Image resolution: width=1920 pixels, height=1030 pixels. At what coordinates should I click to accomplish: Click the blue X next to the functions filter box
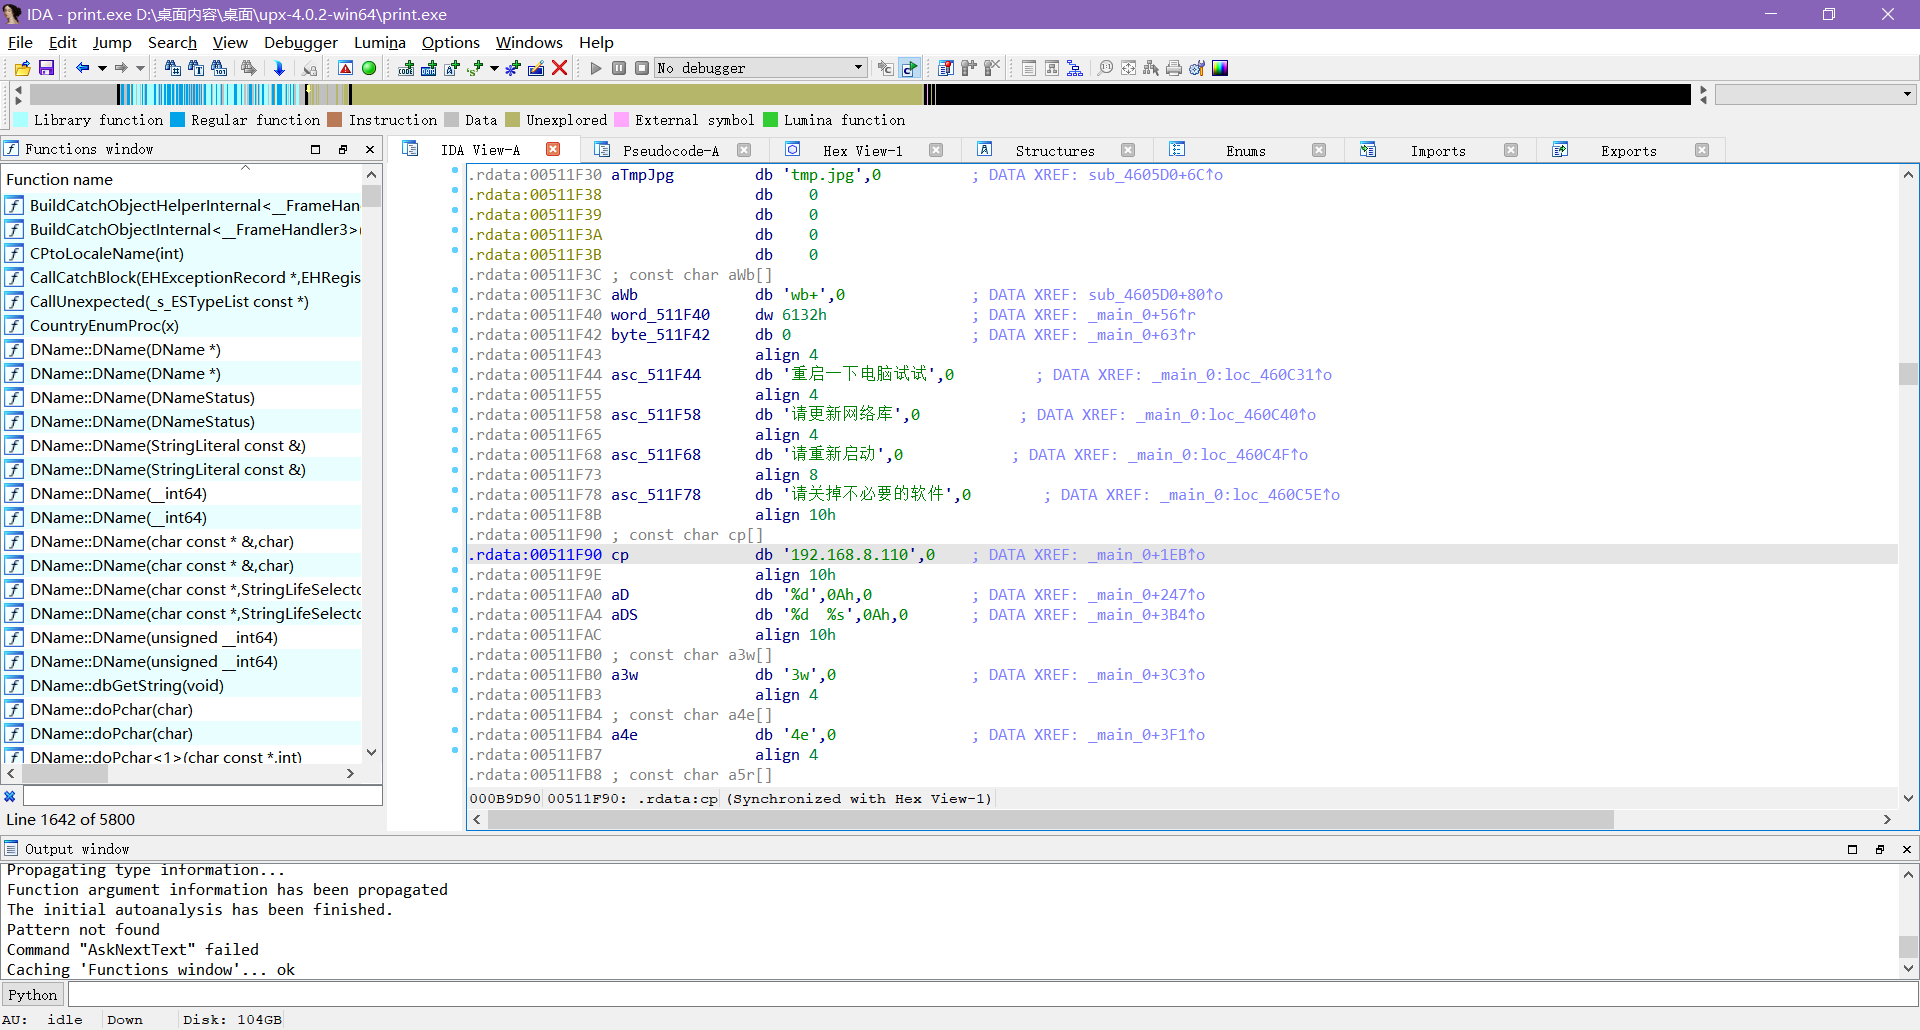coord(10,796)
